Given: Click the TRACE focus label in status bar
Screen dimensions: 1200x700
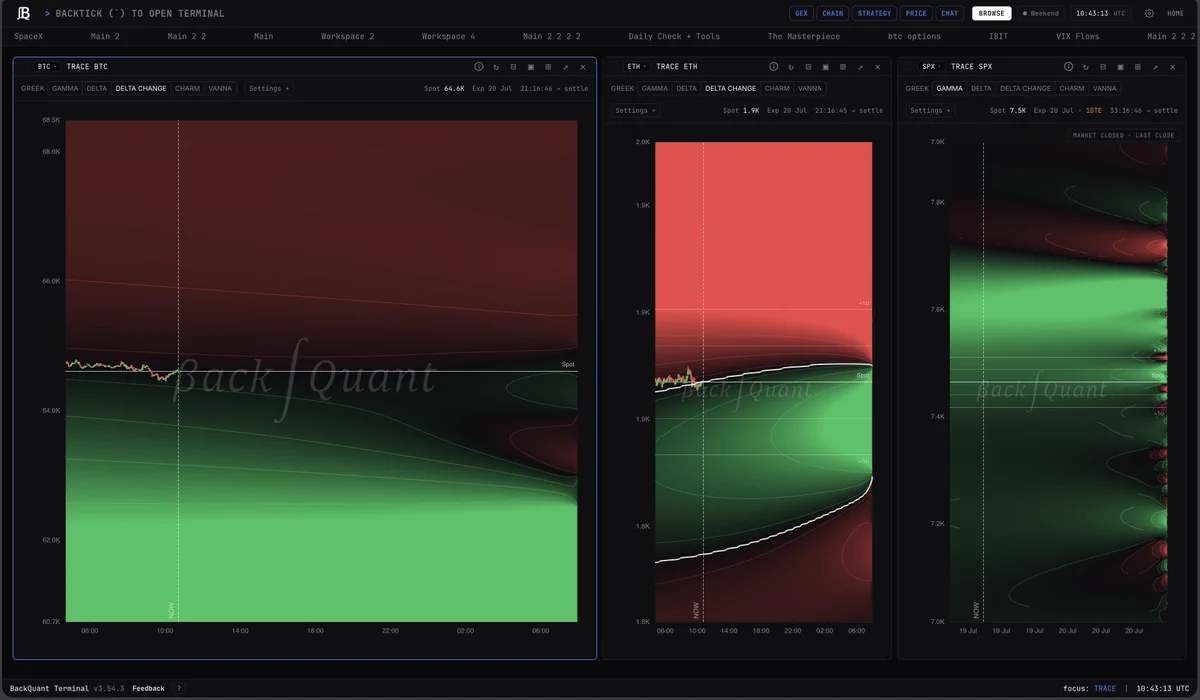Looking at the screenshot, I should (1105, 688).
